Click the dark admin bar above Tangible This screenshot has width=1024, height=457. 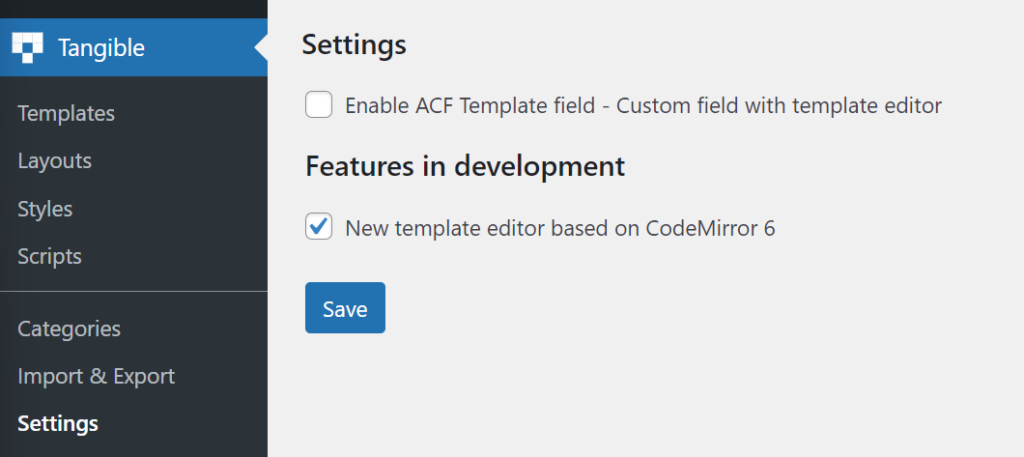134,9
